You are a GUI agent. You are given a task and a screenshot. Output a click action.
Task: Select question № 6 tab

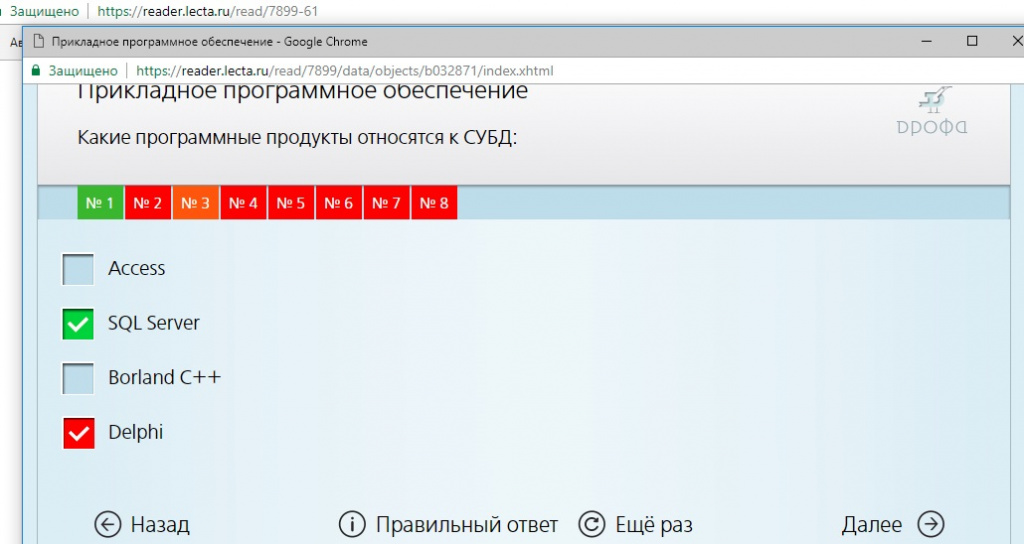[x=338, y=202]
